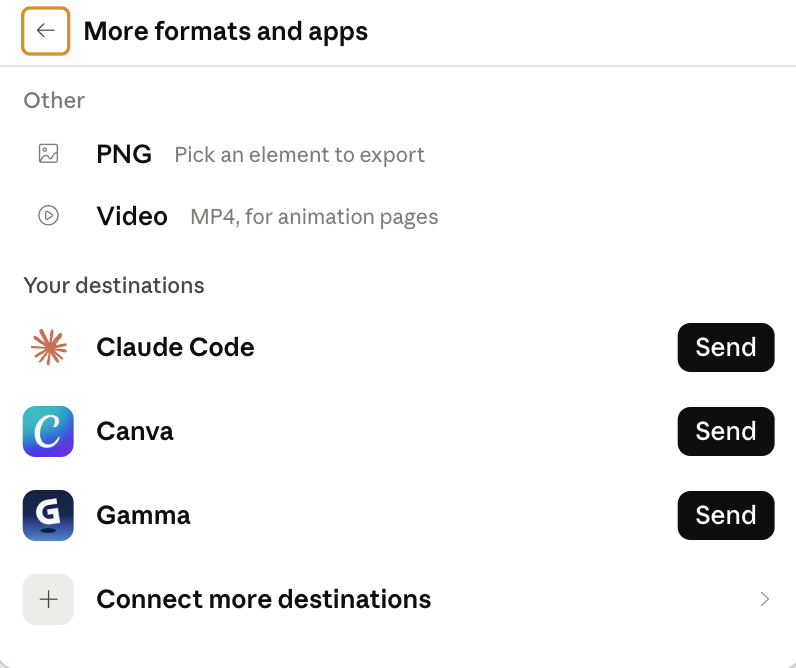Send the design to Gamma
Screen dimensions: 796x668
click(726, 515)
